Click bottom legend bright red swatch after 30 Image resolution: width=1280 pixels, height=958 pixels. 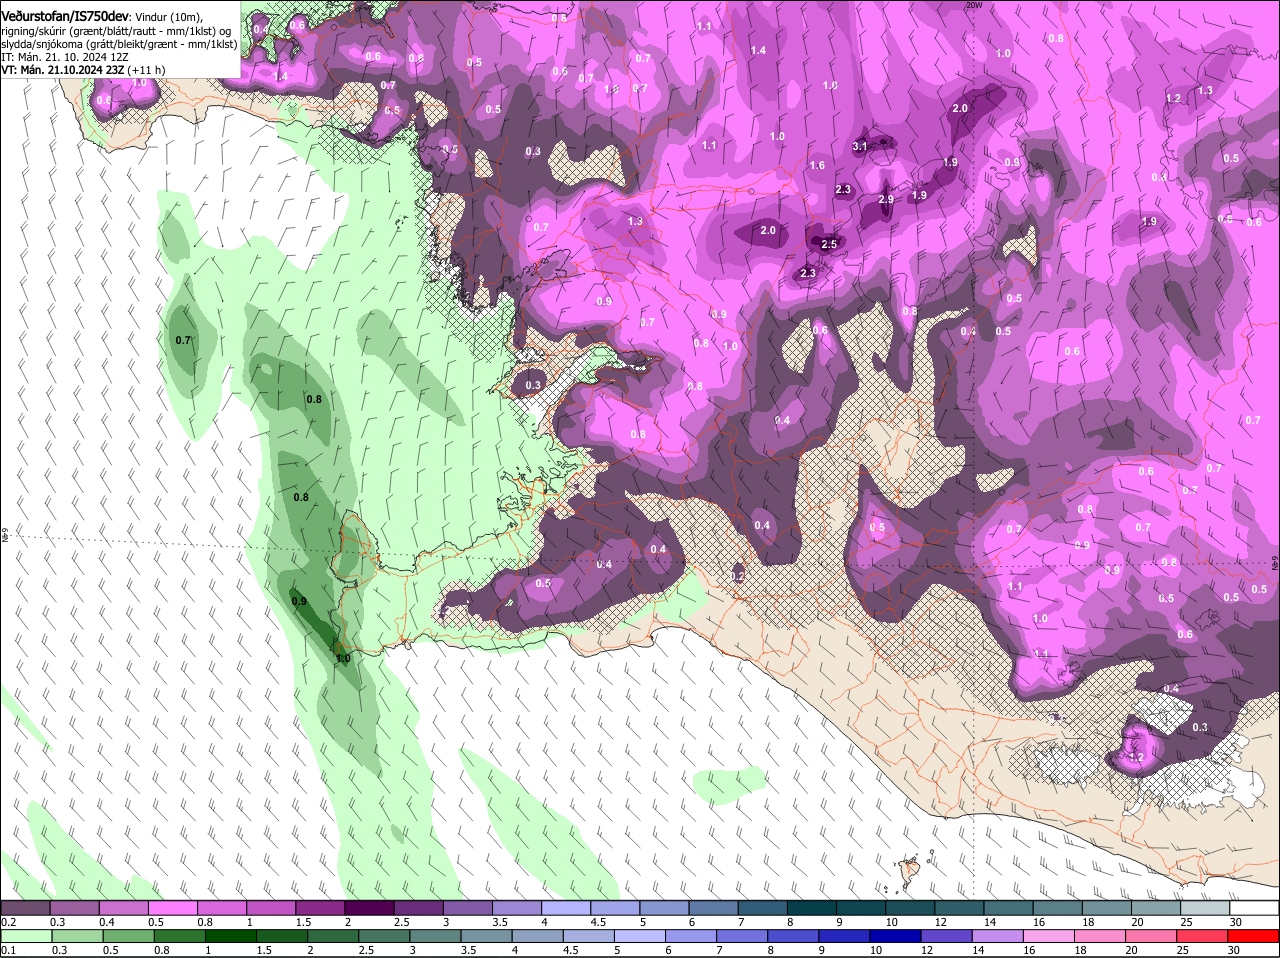pyautogui.click(x=1254, y=936)
